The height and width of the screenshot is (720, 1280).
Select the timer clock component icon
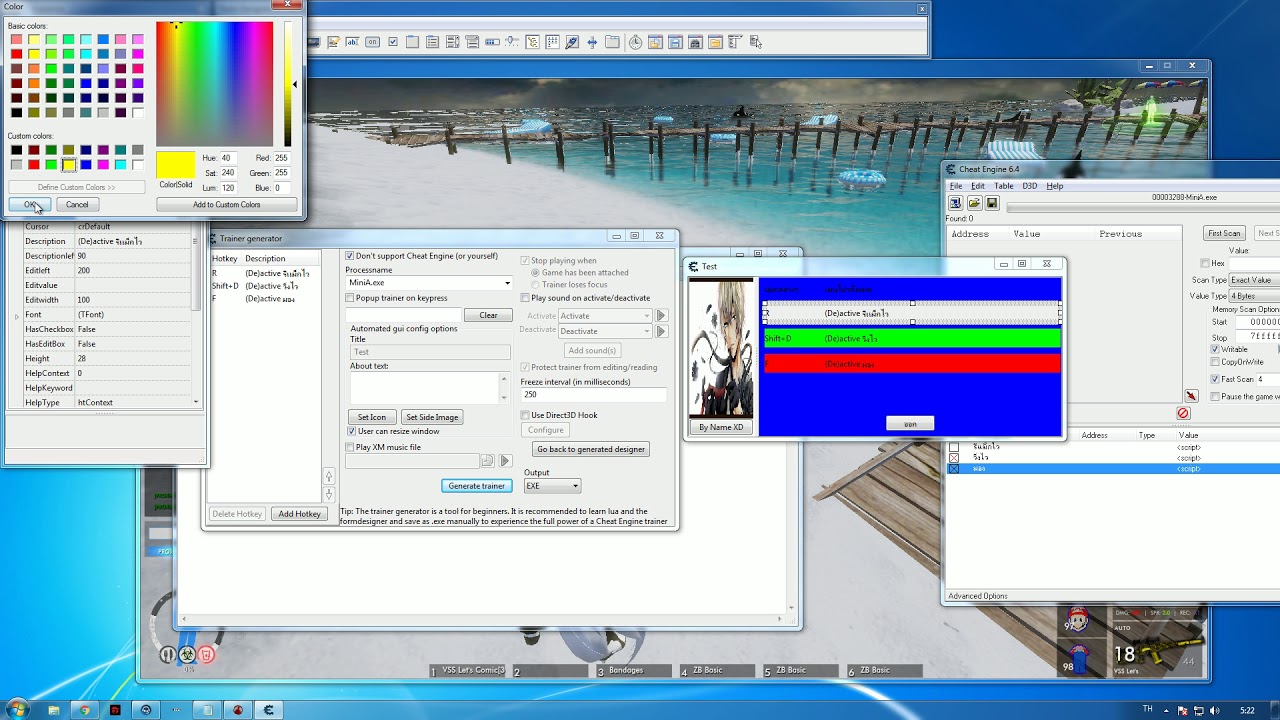tap(636, 42)
